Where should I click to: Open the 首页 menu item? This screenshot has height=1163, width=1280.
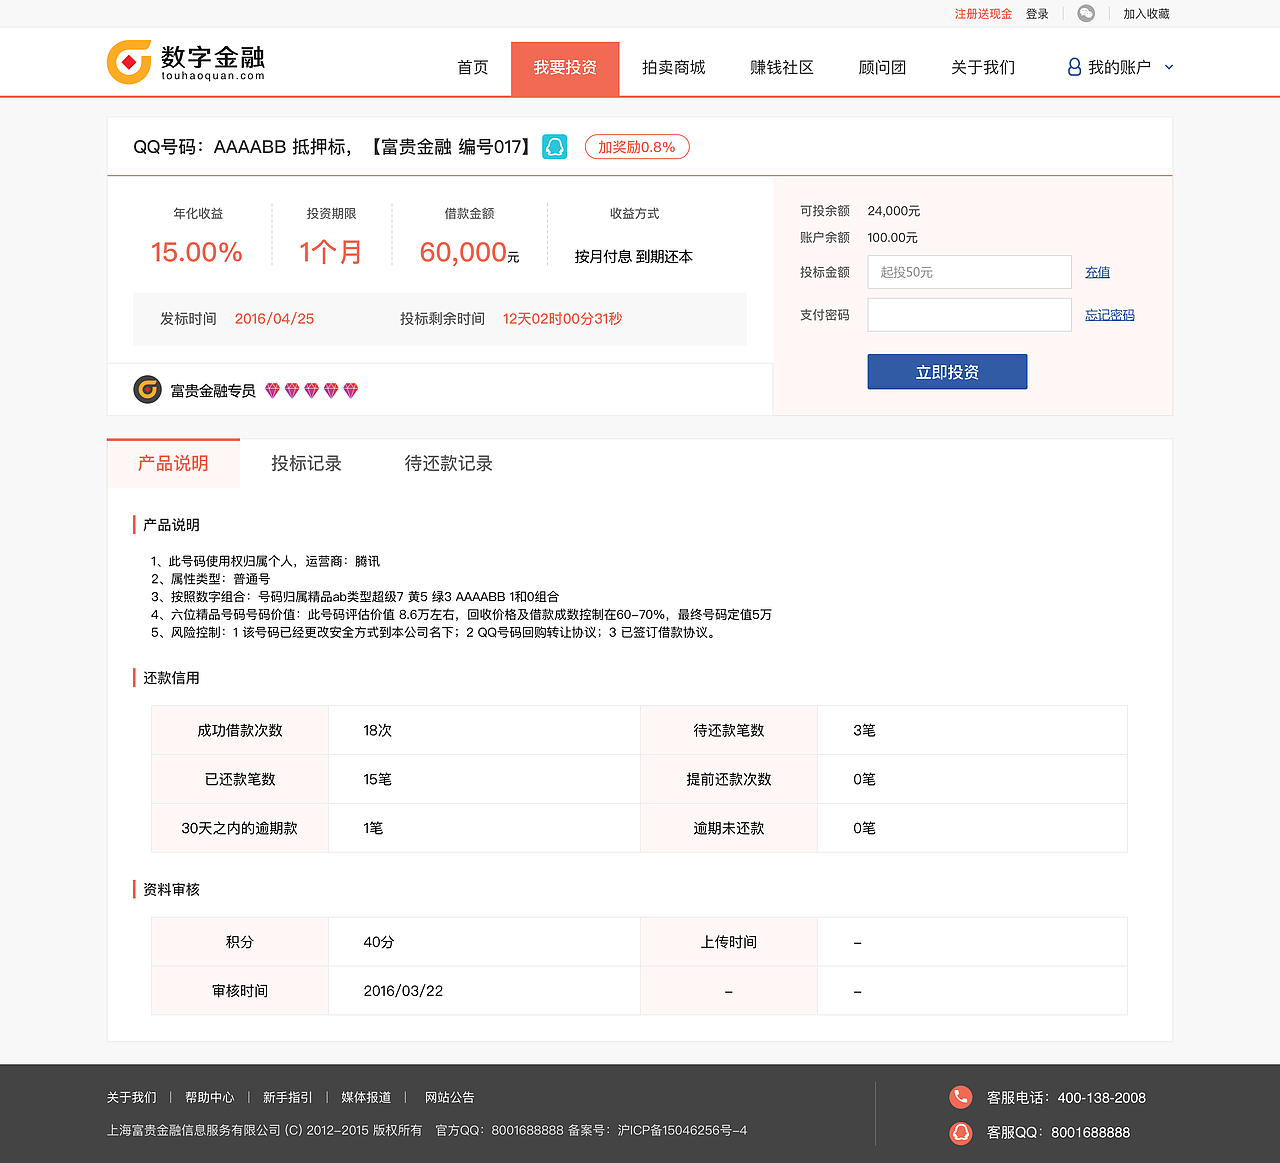(472, 67)
